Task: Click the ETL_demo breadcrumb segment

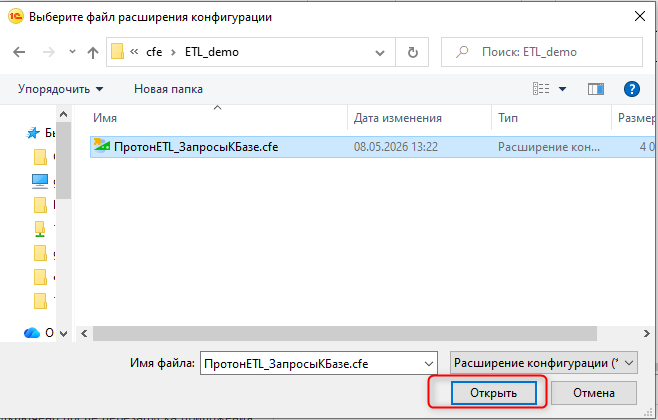Action: coord(212,52)
